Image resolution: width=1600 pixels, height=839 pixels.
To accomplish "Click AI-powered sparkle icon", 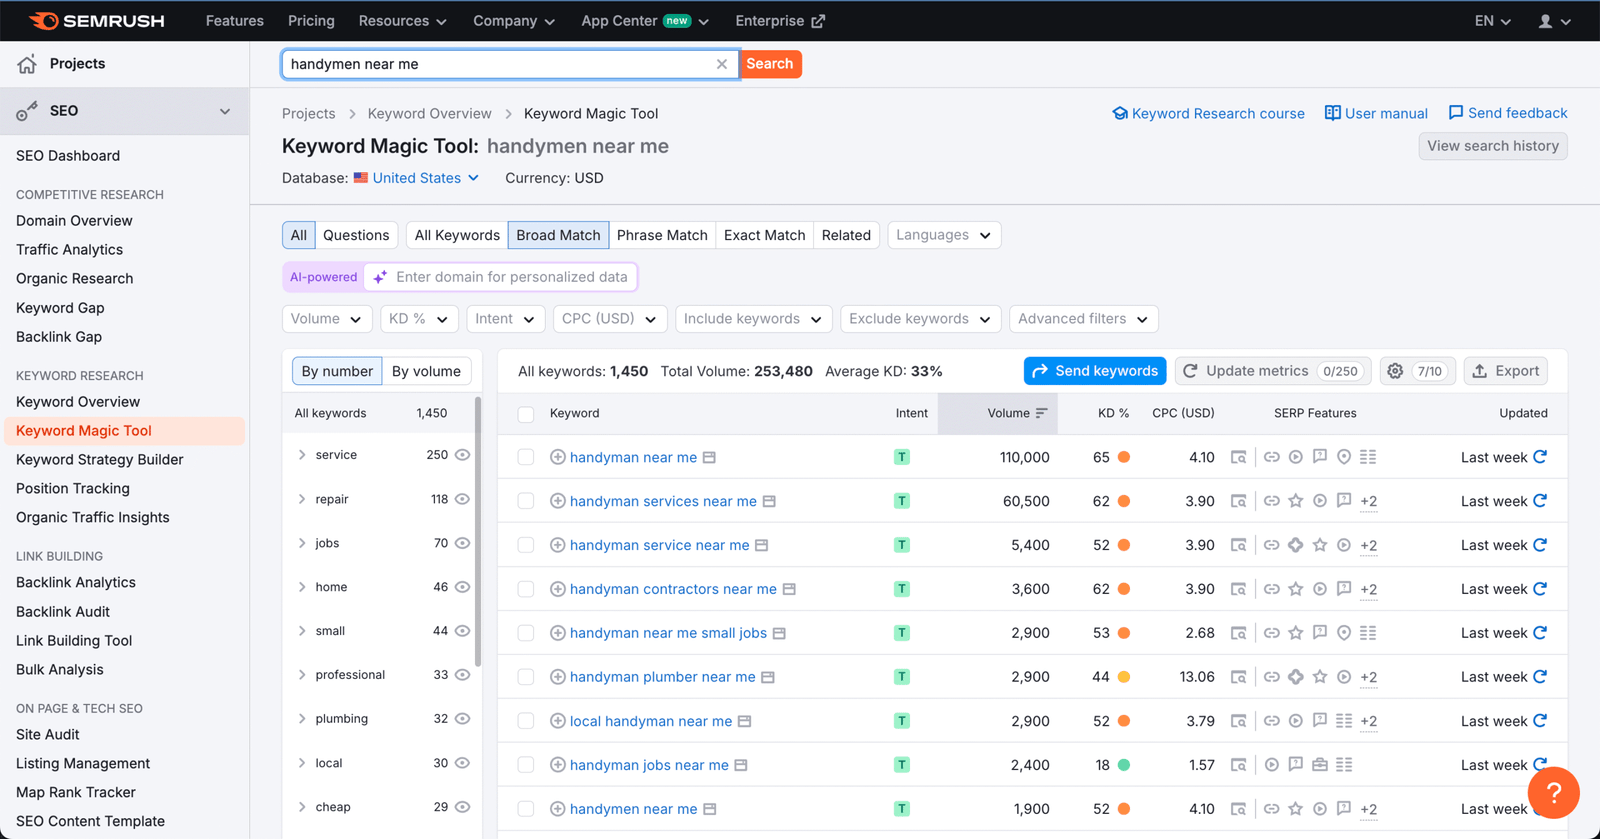I will (x=380, y=277).
